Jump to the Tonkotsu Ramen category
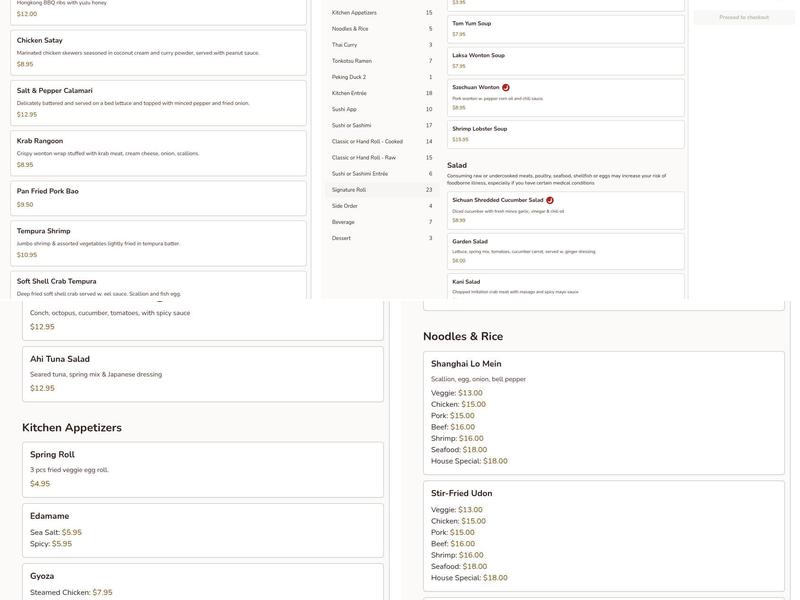This screenshot has height=600, width=800. point(382,61)
